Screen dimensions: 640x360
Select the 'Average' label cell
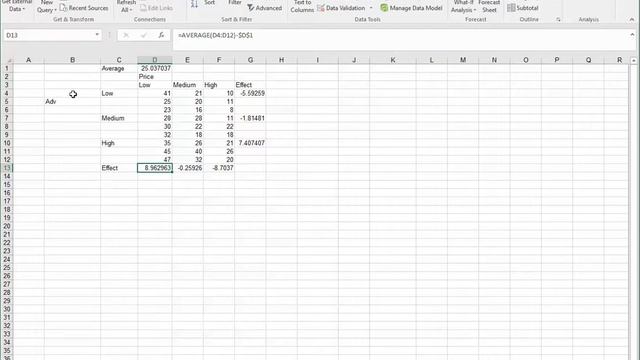119,68
